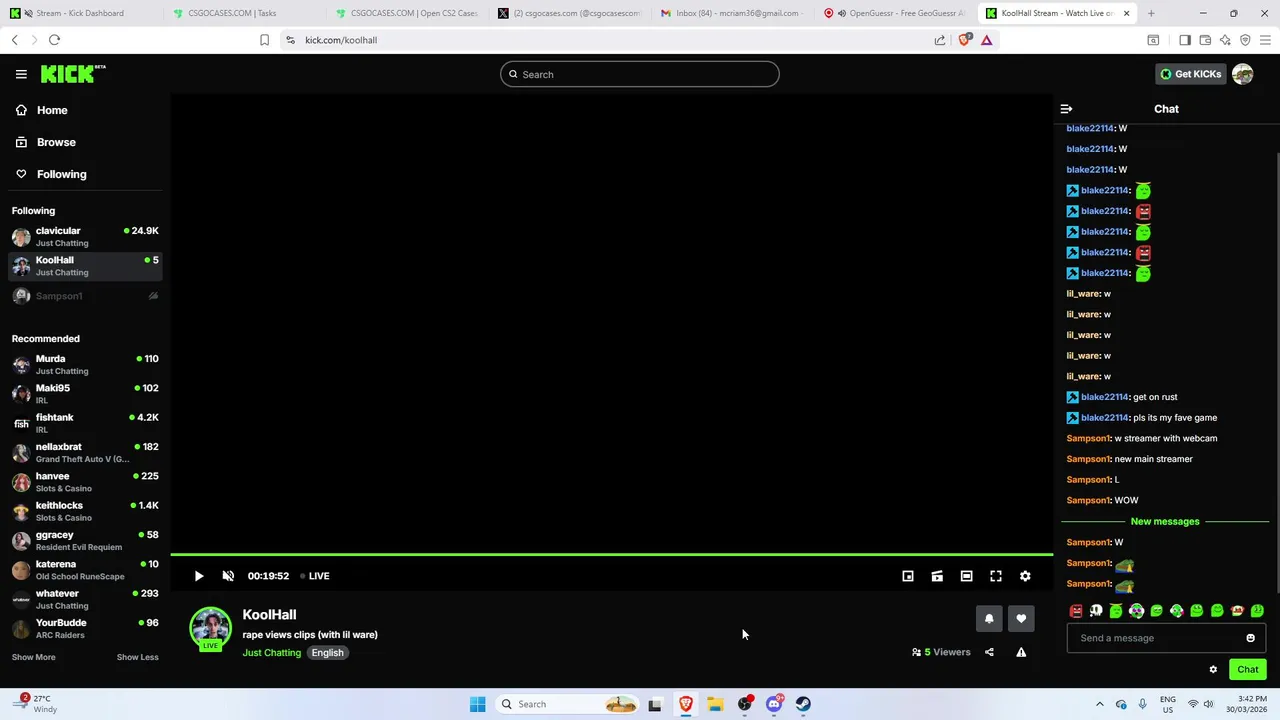
Task: Report the stream using the warning icon
Action: 1021,652
